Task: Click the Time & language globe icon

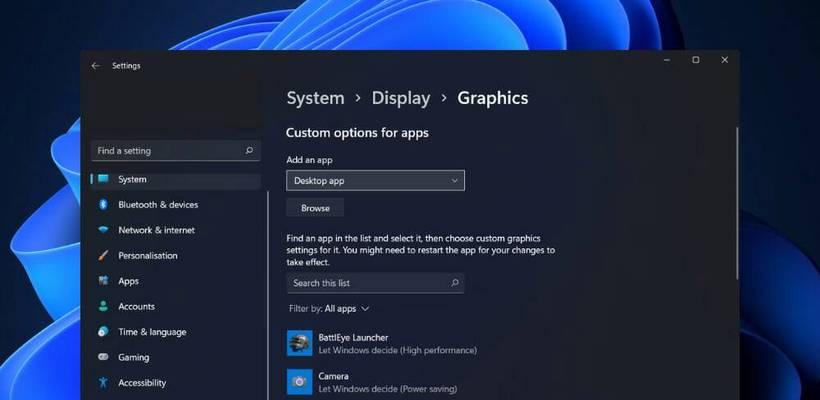Action: [103, 332]
